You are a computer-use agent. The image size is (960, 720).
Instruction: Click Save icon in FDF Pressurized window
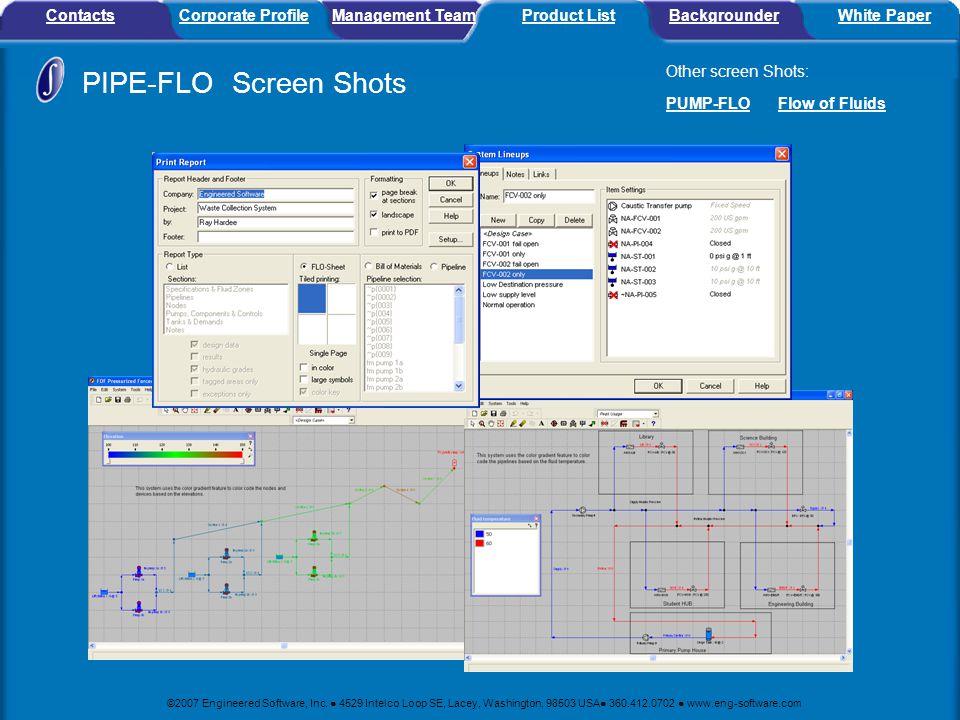[x=118, y=400]
